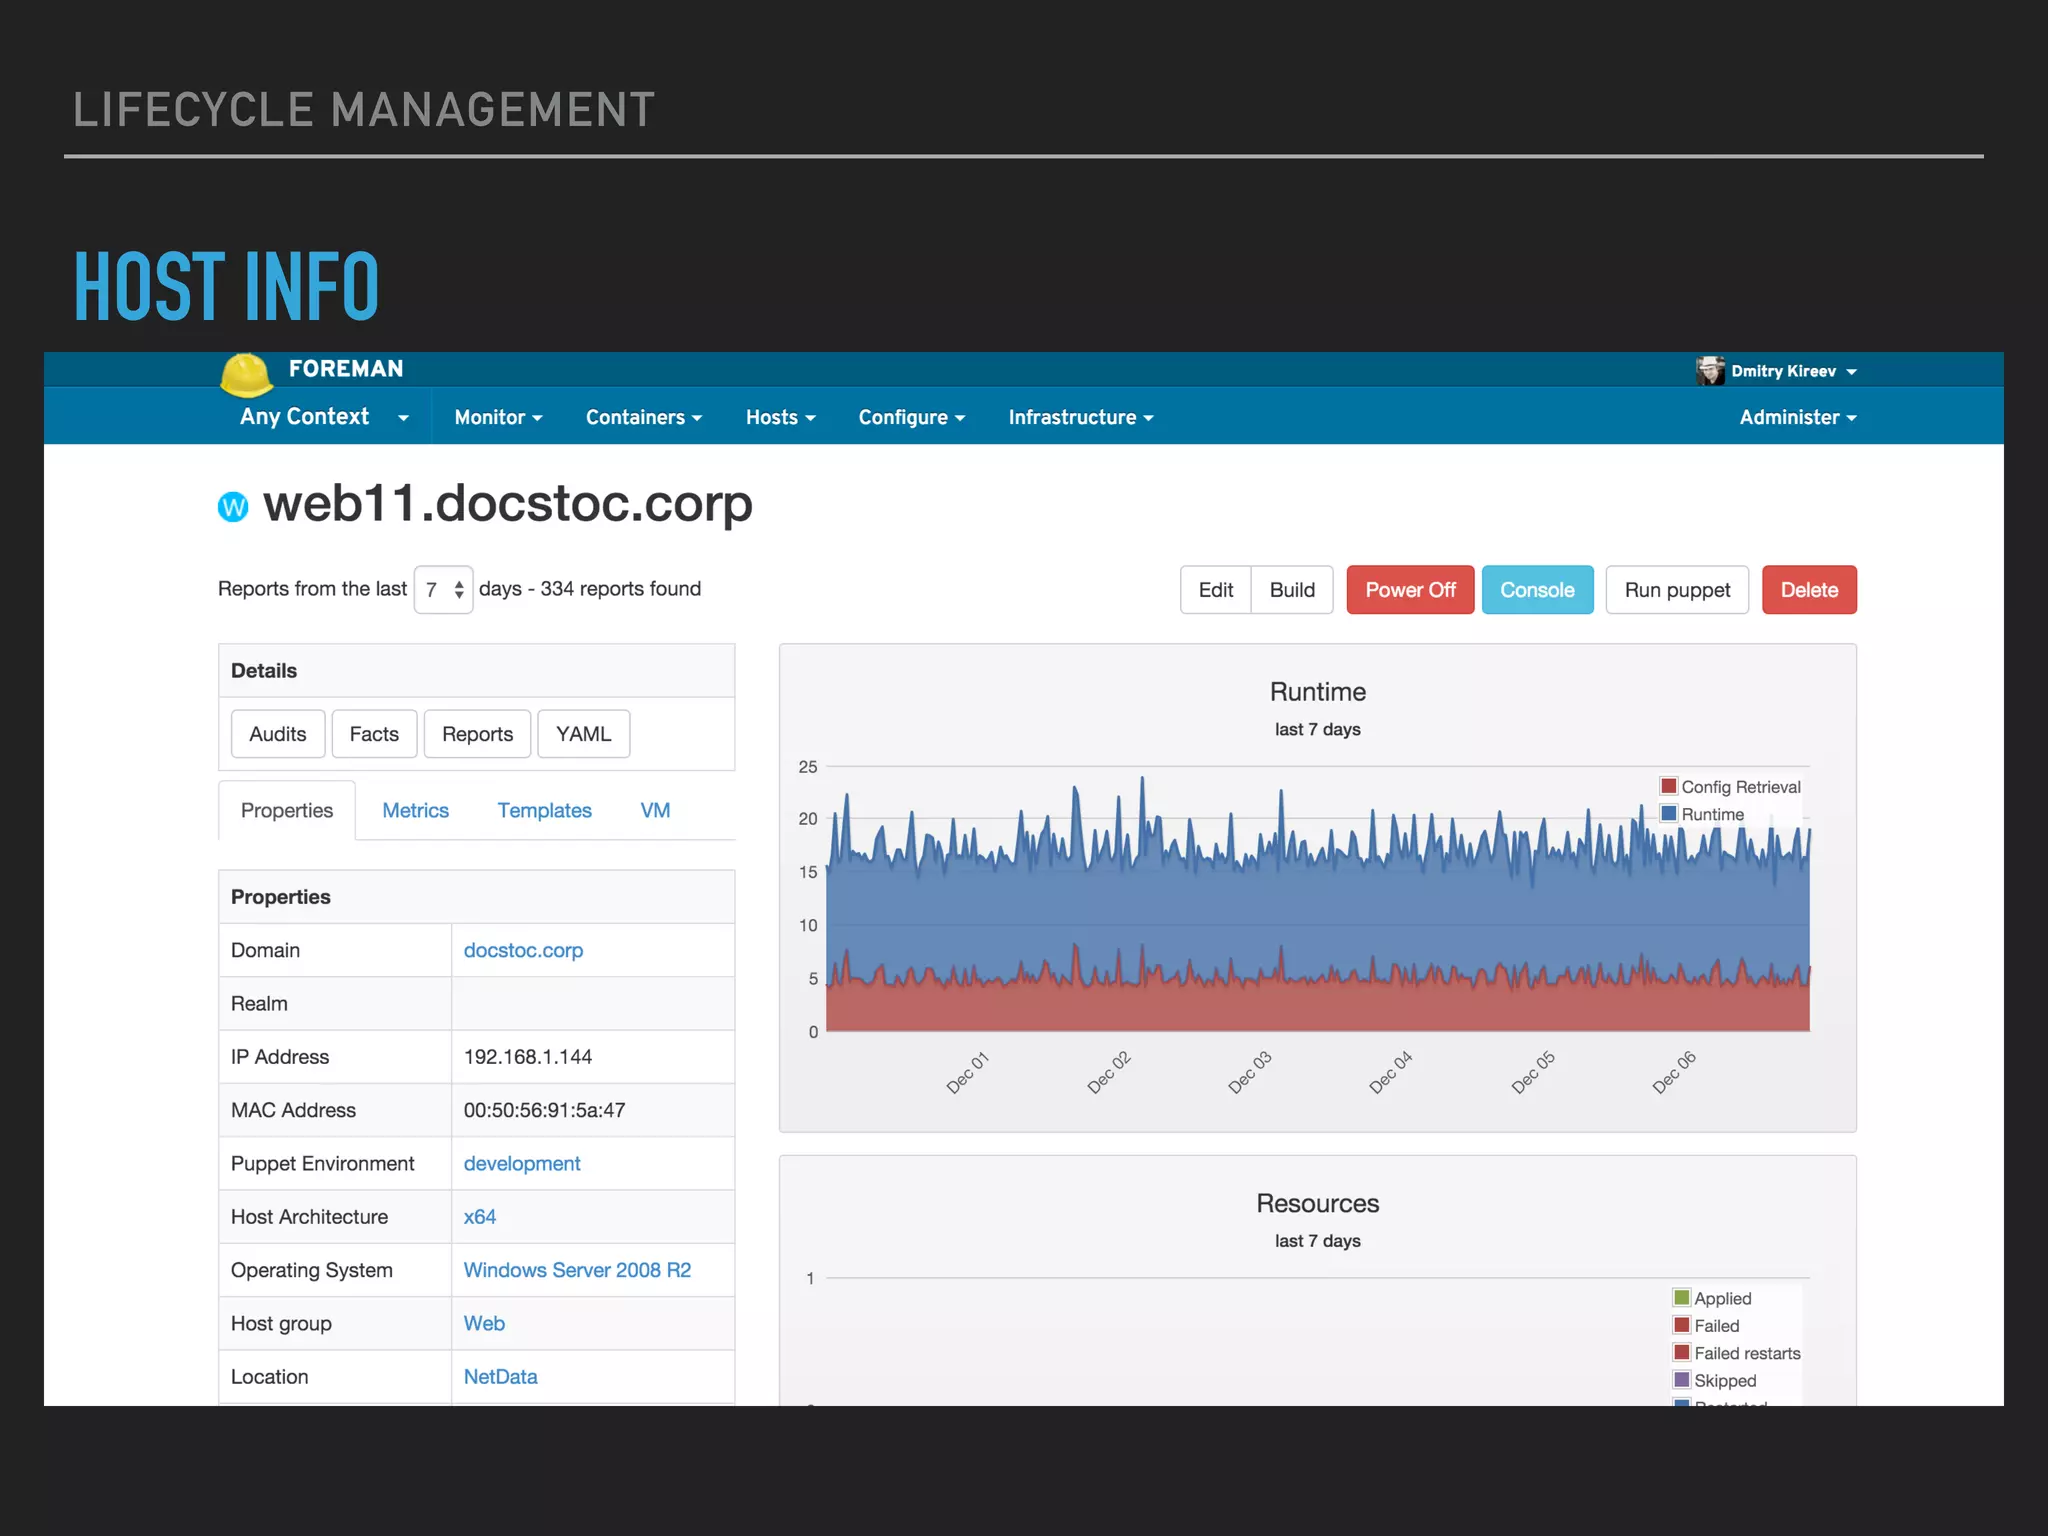Click the Realm row label
The image size is (2048, 1536).
click(259, 1003)
